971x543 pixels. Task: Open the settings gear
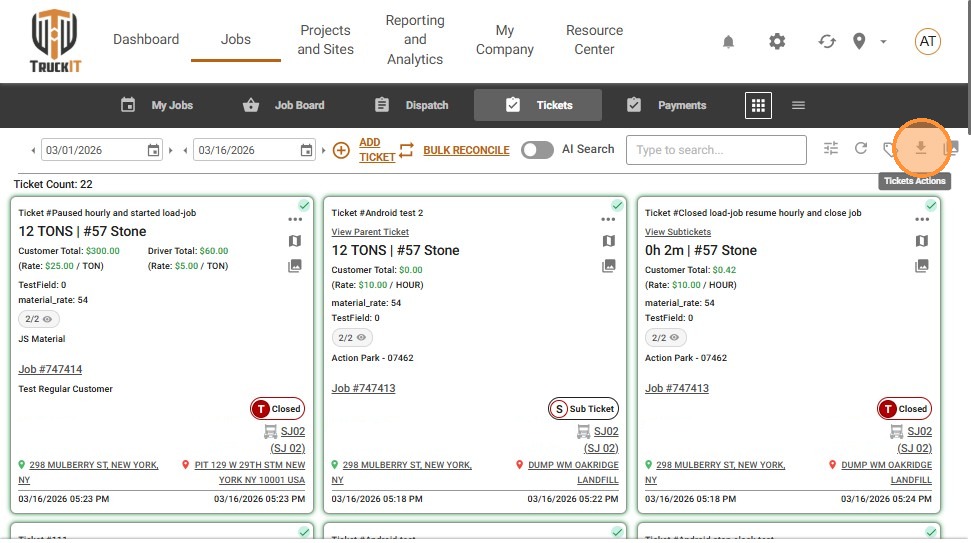pos(777,41)
